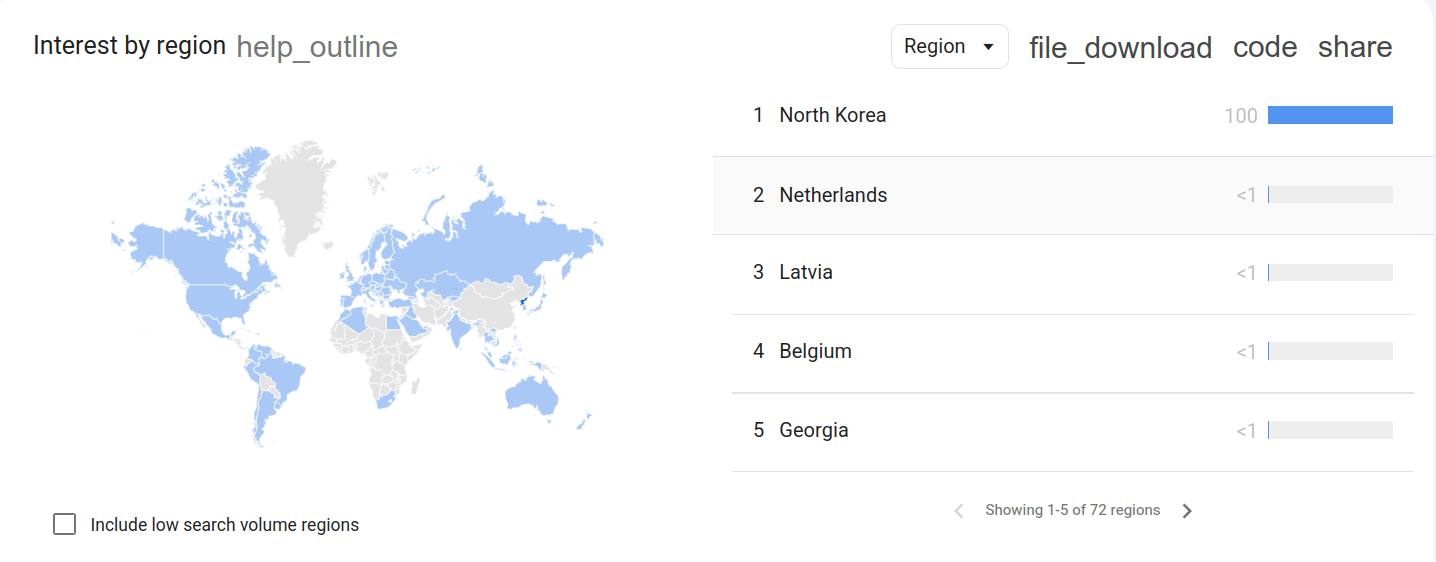Enable Include low search volume regions checkbox

tap(65, 524)
